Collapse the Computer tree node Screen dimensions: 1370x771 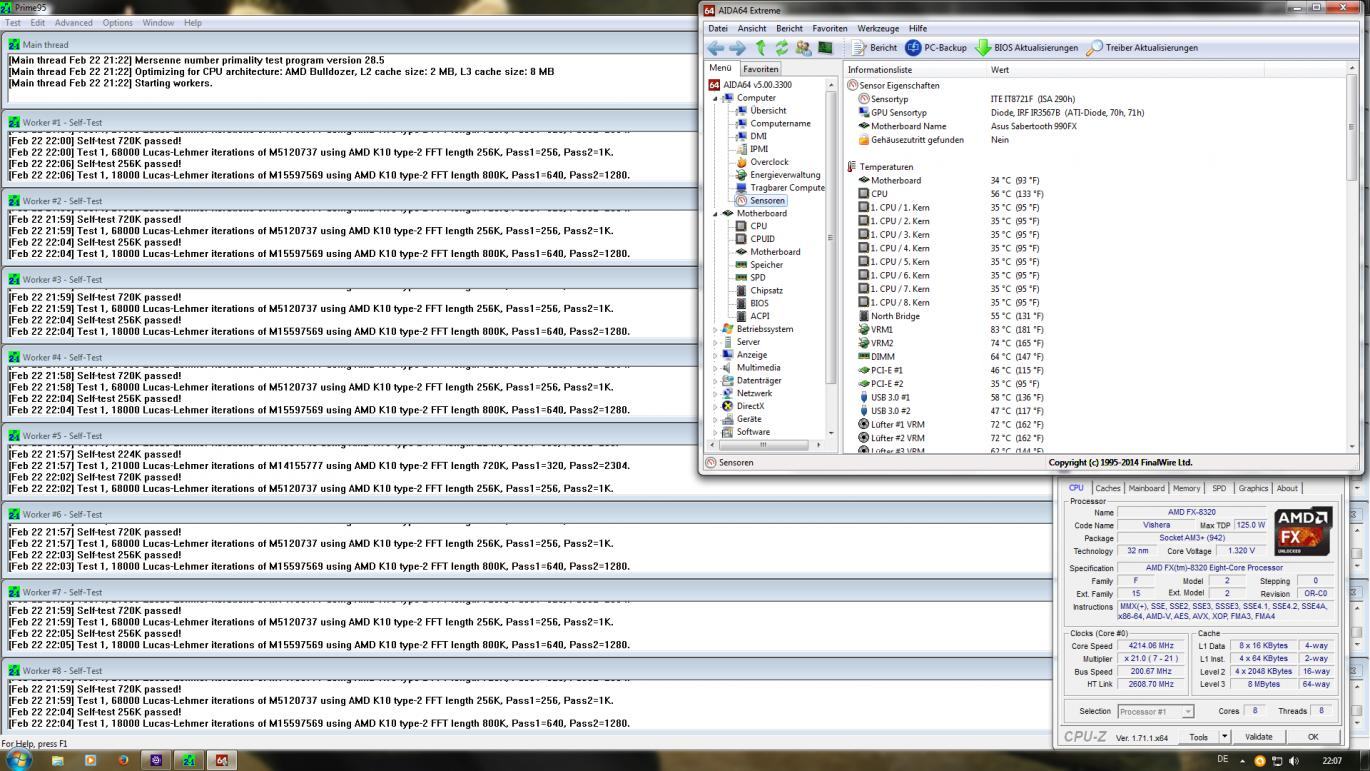click(715, 98)
